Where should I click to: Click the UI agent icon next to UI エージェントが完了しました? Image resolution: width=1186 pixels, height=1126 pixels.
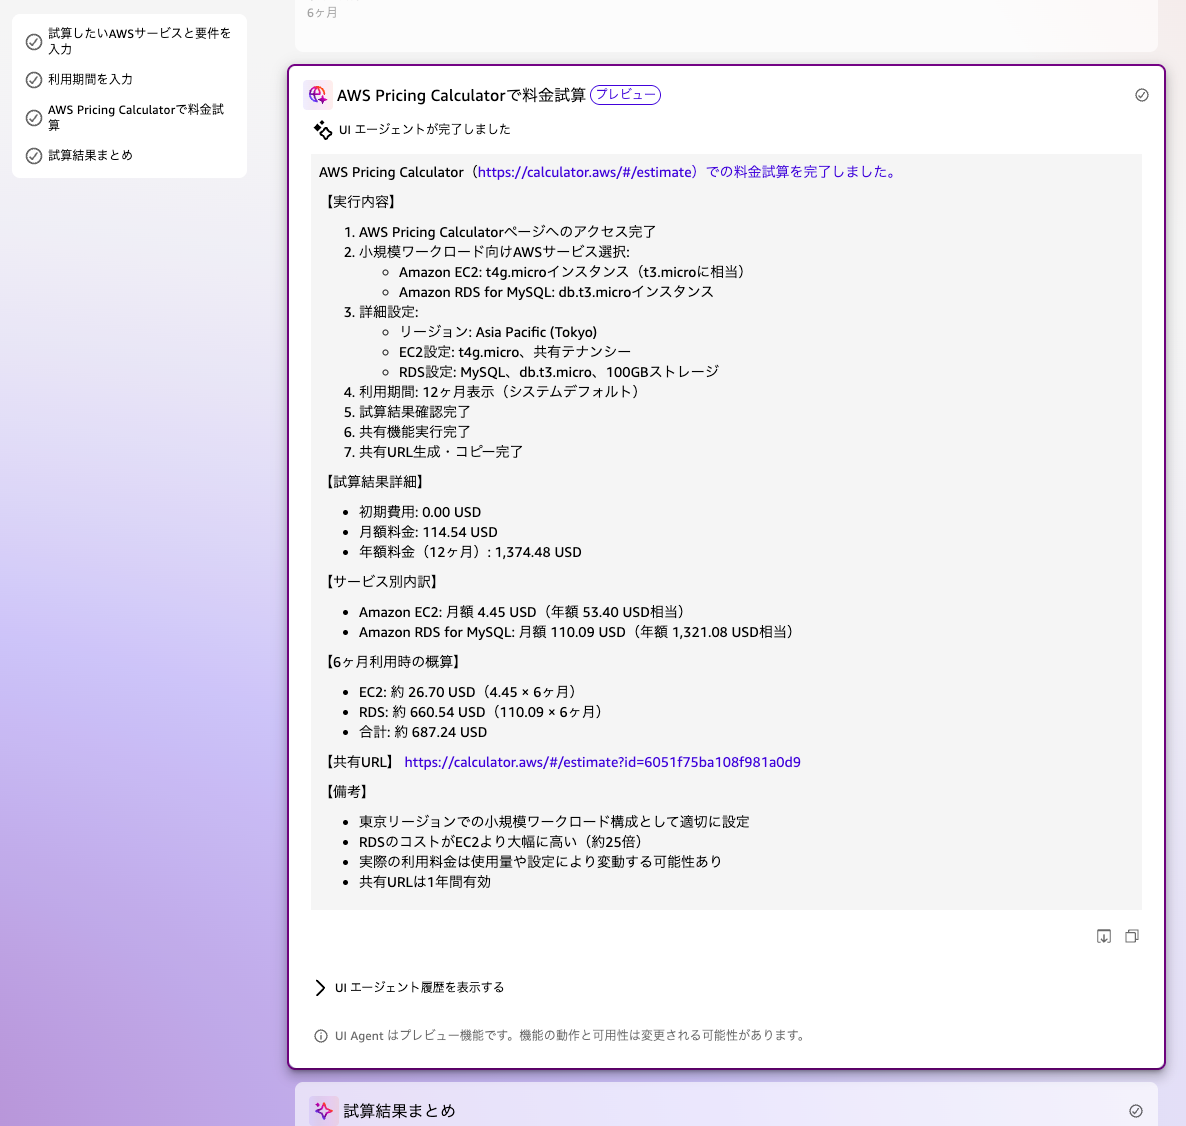[323, 130]
